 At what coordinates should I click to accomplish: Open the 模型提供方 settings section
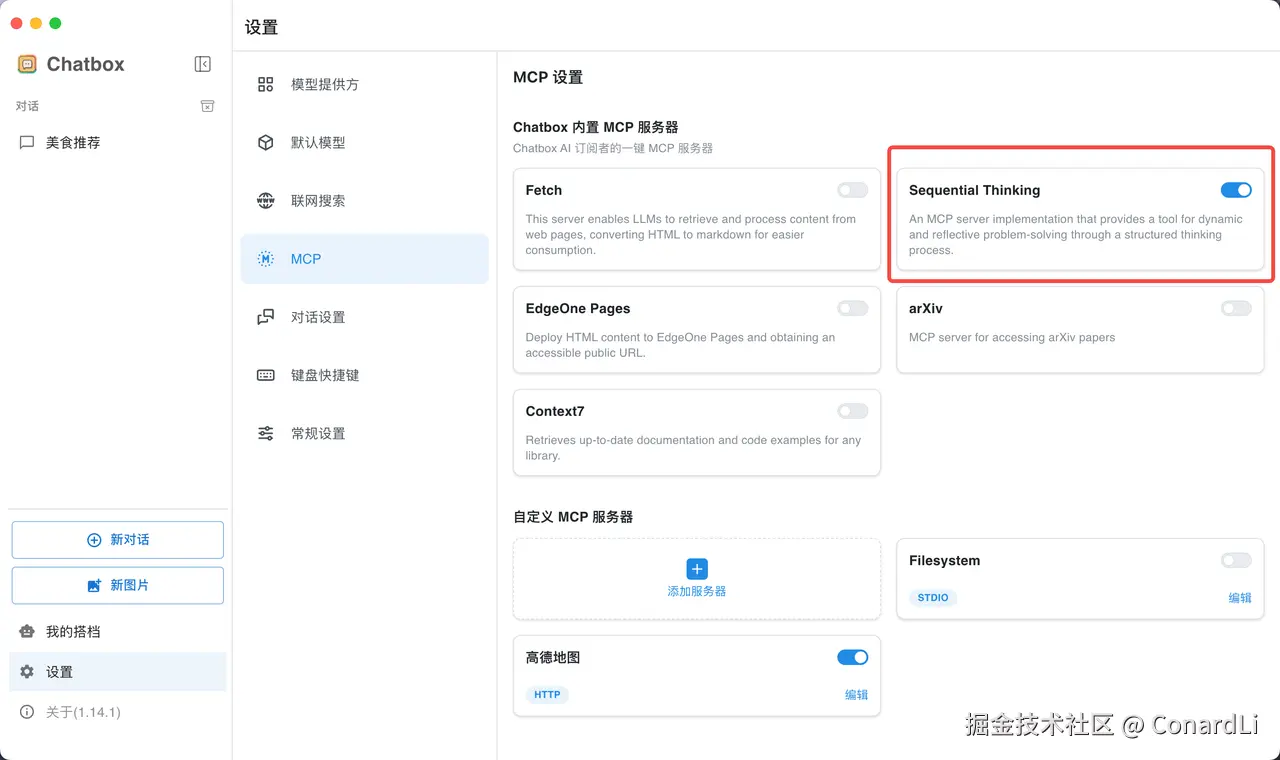[x=364, y=85]
